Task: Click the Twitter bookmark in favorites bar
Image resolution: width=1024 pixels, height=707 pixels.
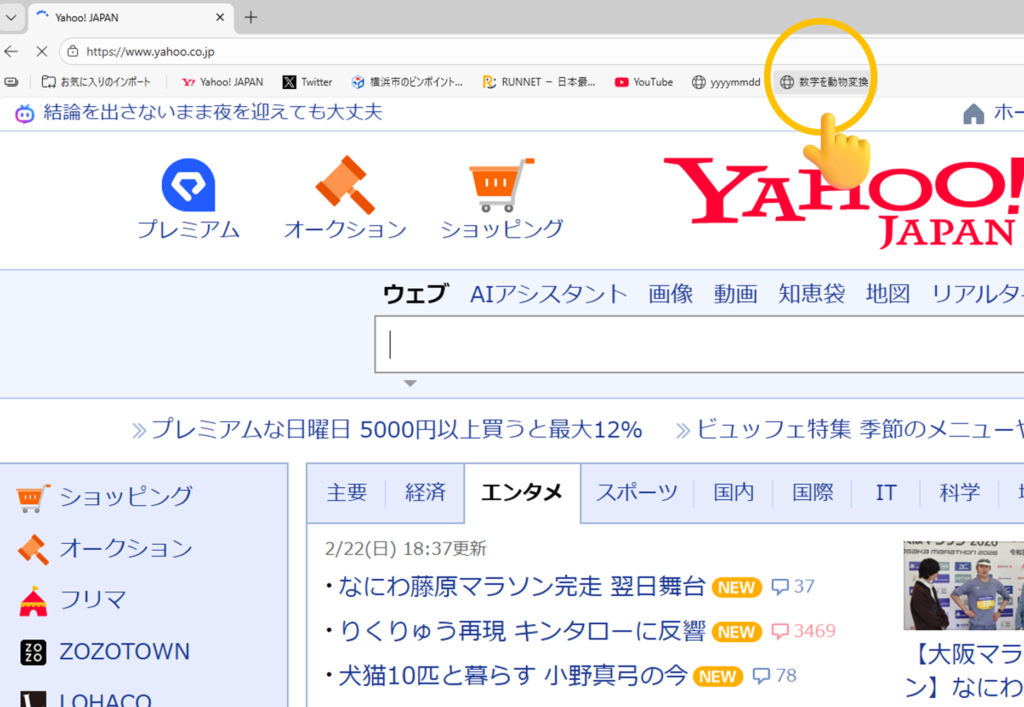Action: pyautogui.click(x=307, y=82)
